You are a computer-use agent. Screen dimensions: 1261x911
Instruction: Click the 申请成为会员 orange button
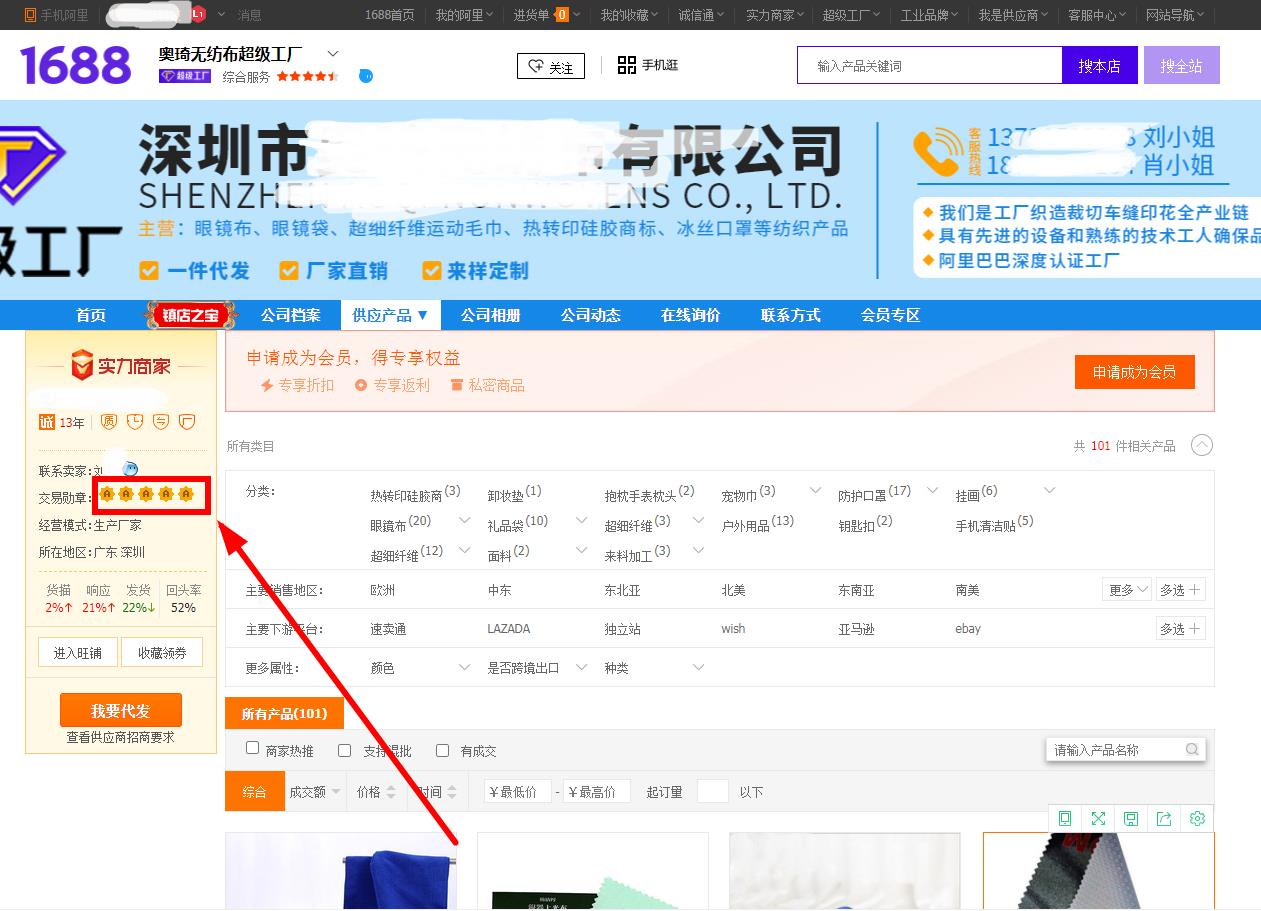pos(1134,372)
